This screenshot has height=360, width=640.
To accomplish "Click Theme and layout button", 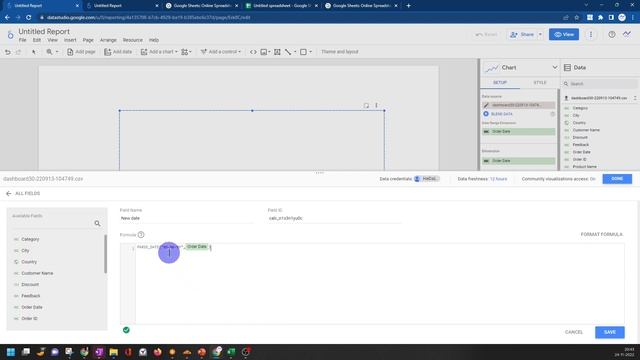I will click(340, 52).
